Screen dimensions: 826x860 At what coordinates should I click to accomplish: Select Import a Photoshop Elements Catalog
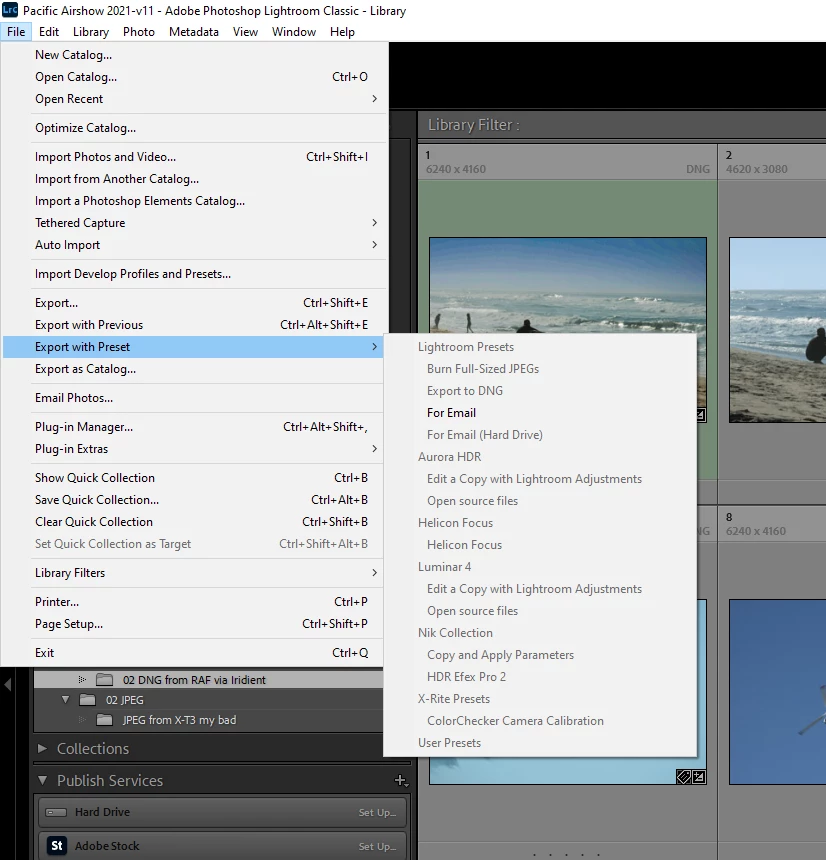coord(193,201)
